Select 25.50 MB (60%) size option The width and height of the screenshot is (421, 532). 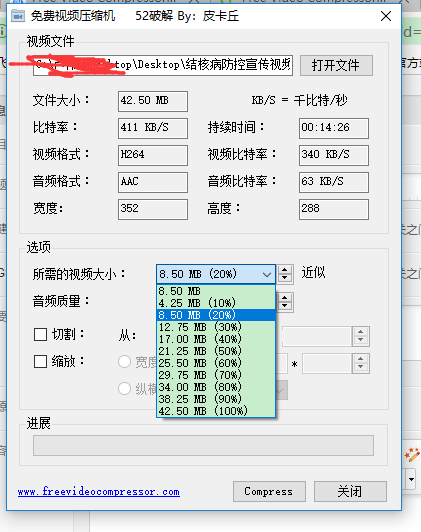pyautogui.click(x=216, y=363)
